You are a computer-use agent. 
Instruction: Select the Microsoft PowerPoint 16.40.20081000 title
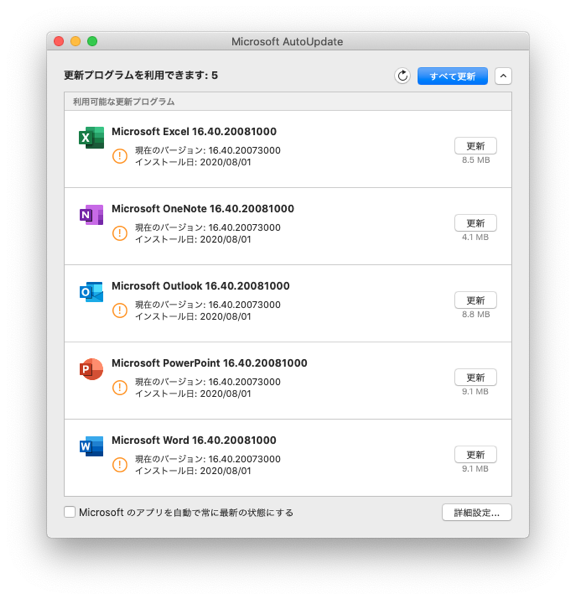209,363
